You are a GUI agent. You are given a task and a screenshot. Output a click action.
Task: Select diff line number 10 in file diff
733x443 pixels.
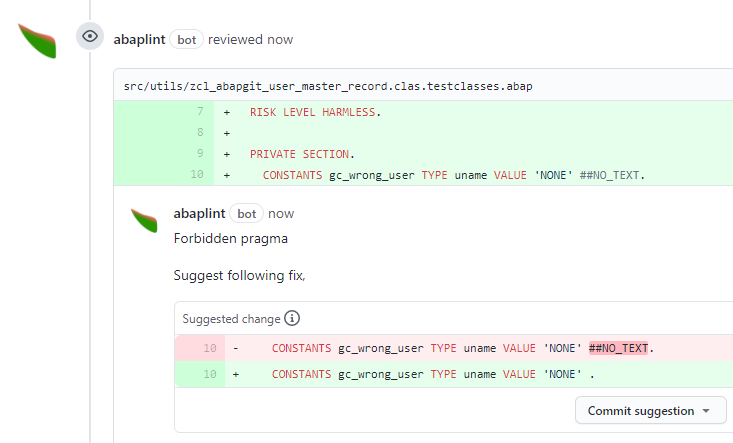(x=197, y=174)
